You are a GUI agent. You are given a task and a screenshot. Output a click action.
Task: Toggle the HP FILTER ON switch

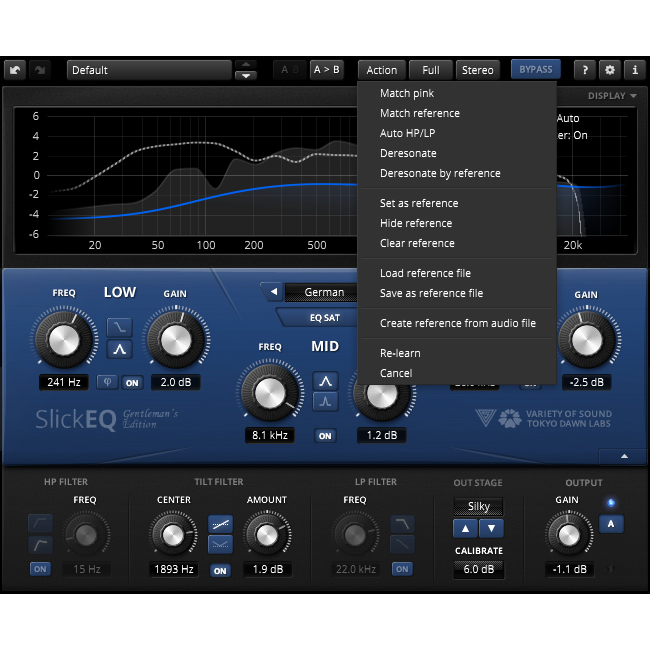pos(40,569)
